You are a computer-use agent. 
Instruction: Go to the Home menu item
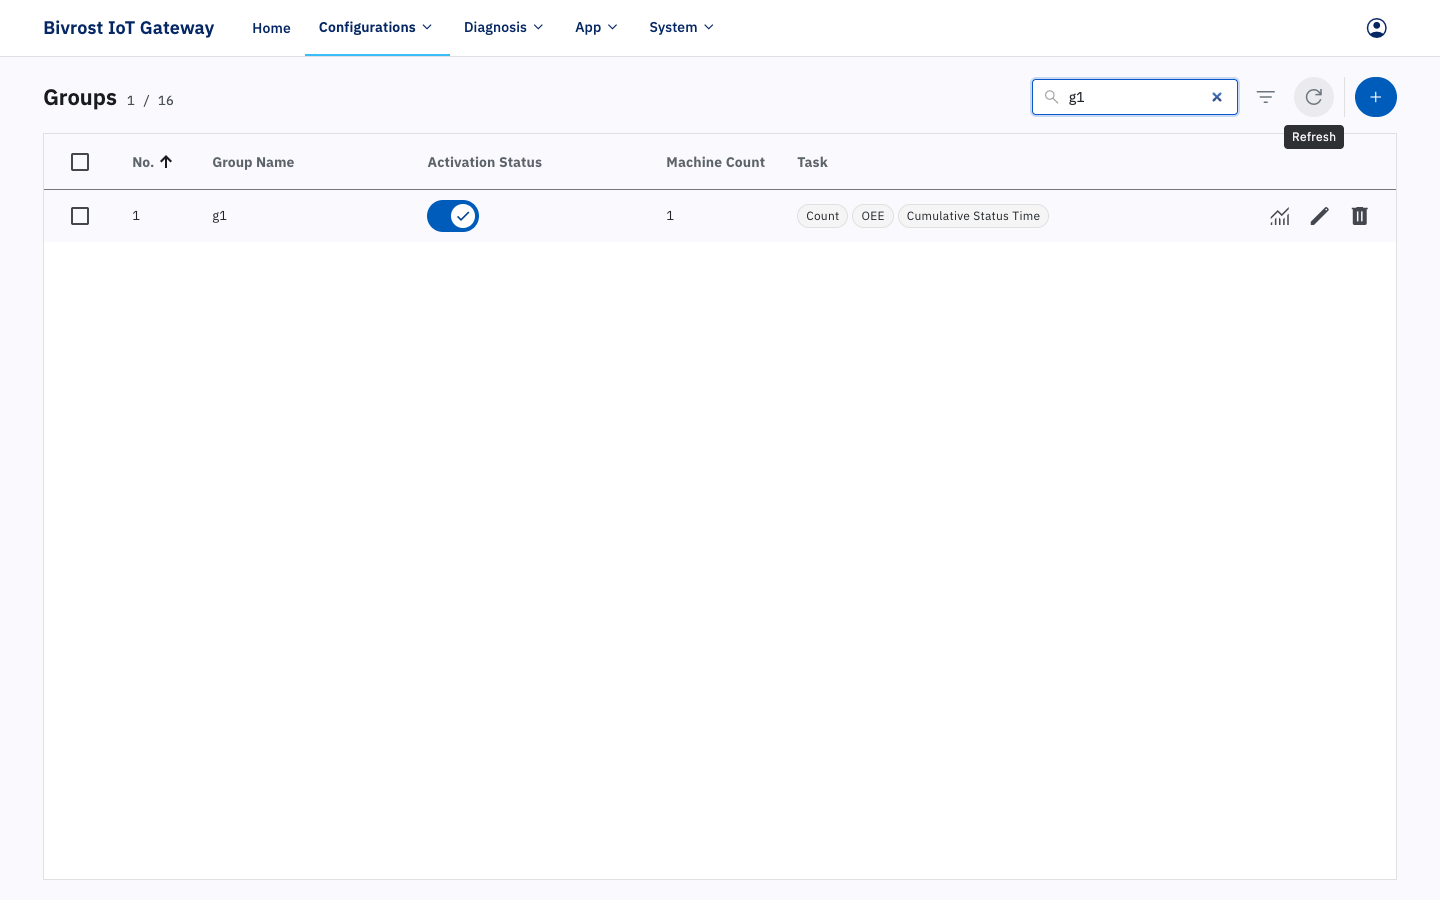pos(271,28)
